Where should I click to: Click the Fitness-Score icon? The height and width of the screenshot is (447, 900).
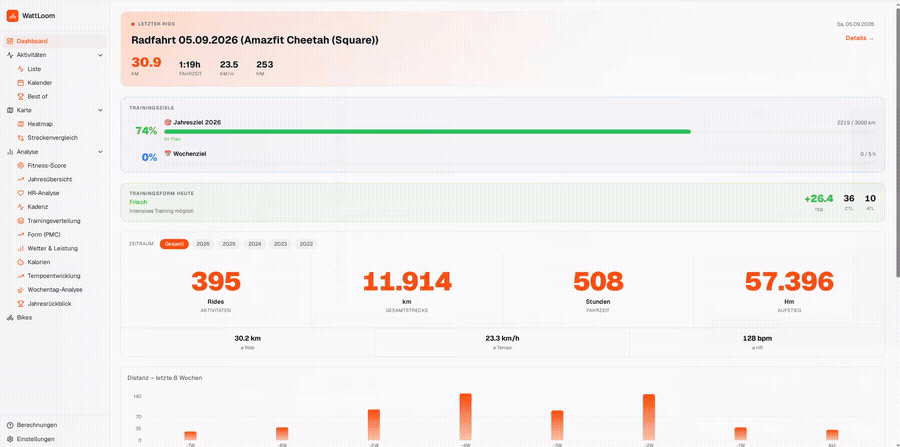tap(21, 165)
